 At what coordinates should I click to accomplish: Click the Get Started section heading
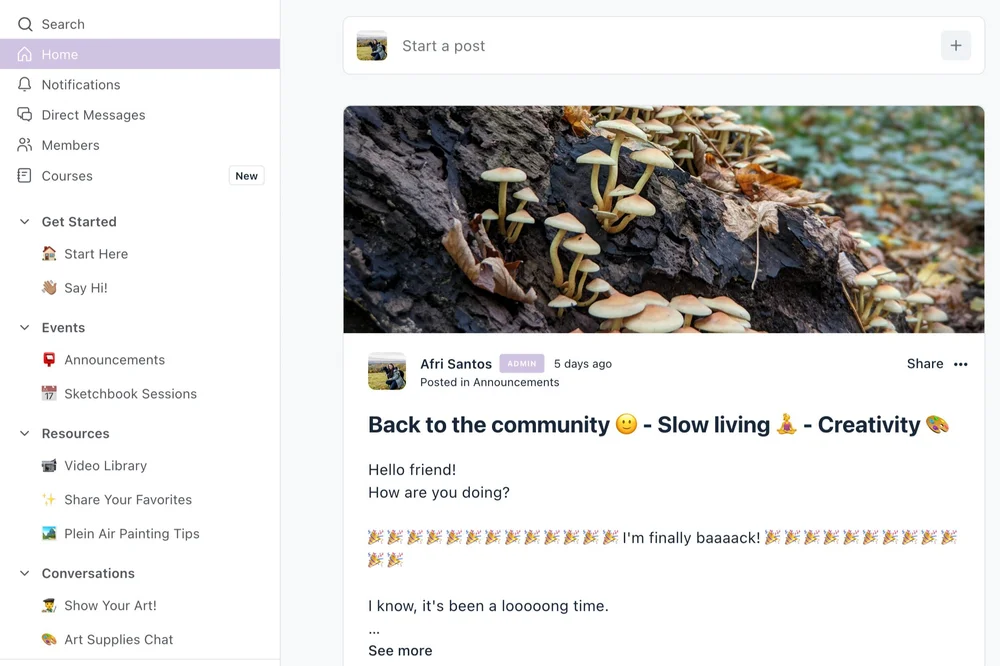pyautogui.click(x=79, y=222)
